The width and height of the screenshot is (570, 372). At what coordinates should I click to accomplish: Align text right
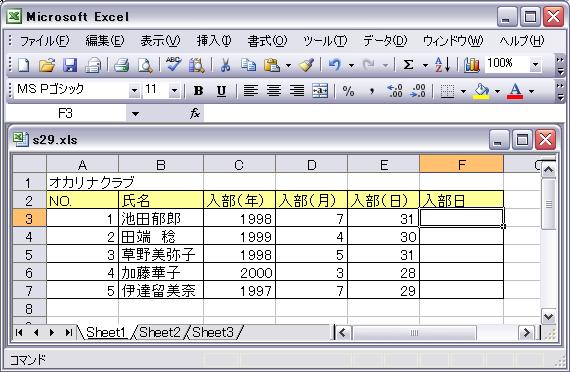297,91
